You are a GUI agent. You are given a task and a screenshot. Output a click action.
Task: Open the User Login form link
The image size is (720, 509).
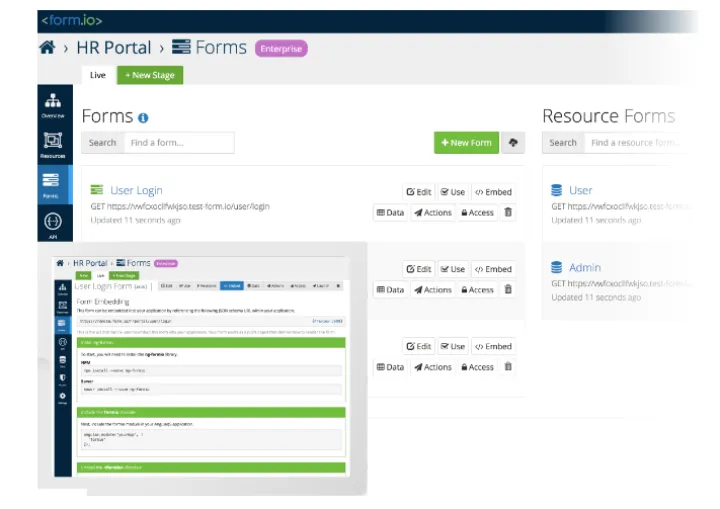[x=136, y=190]
